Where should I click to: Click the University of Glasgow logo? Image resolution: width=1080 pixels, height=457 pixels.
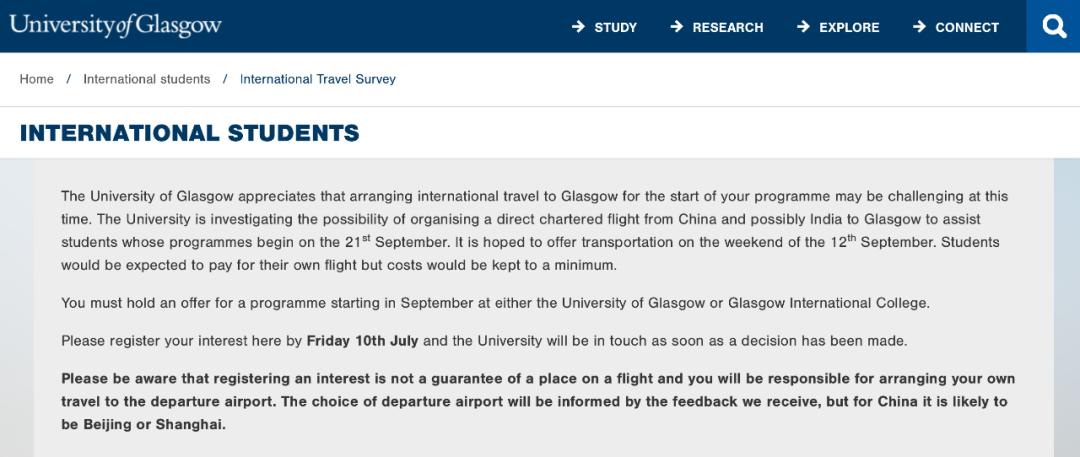tap(116, 25)
